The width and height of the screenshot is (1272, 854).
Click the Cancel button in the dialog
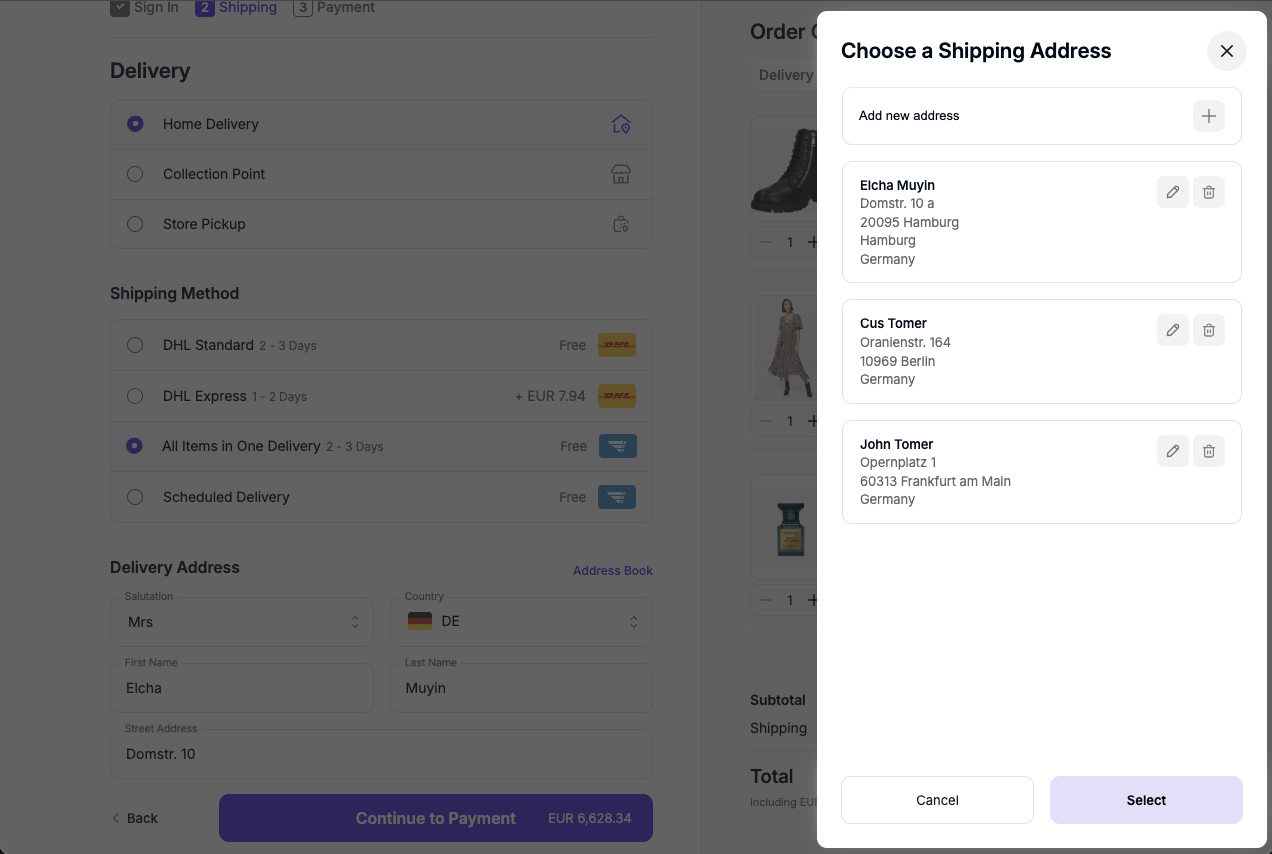[937, 800]
